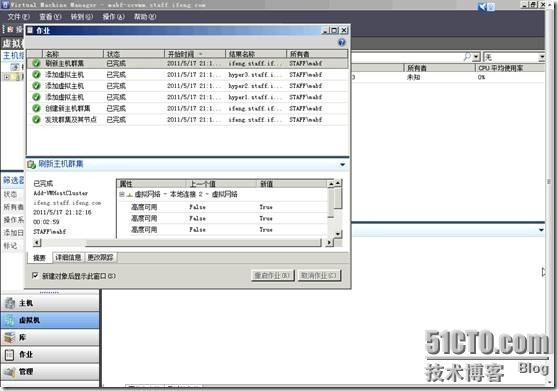This screenshot has height=391, width=558.
Task: Select the 刷新主机群集 job row
Action: pos(188,63)
